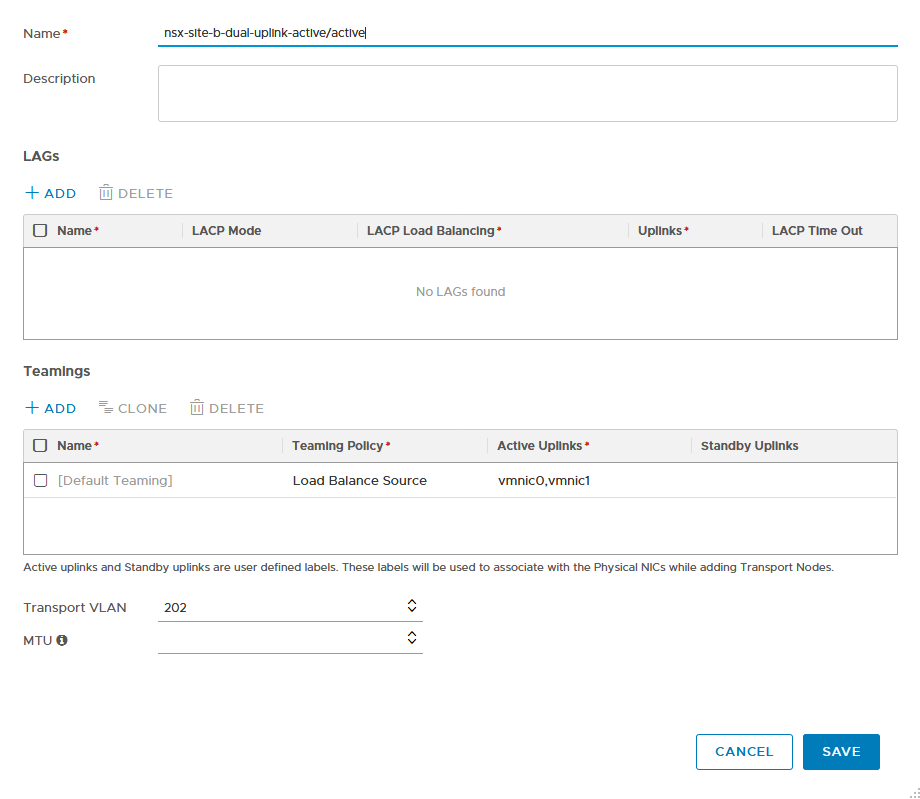Click the MTU stepper arrows
Image resolution: width=920 pixels, height=799 pixels.
coord(411,637)
